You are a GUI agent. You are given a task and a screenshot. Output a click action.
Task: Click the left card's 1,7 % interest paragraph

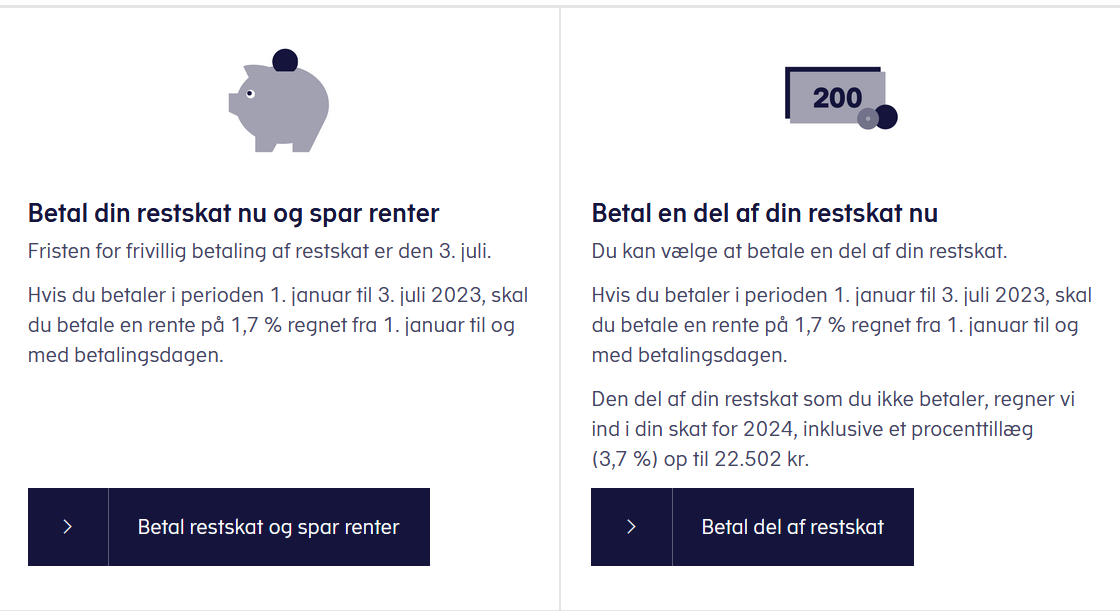pyautogui.click(x=278, y=325)
